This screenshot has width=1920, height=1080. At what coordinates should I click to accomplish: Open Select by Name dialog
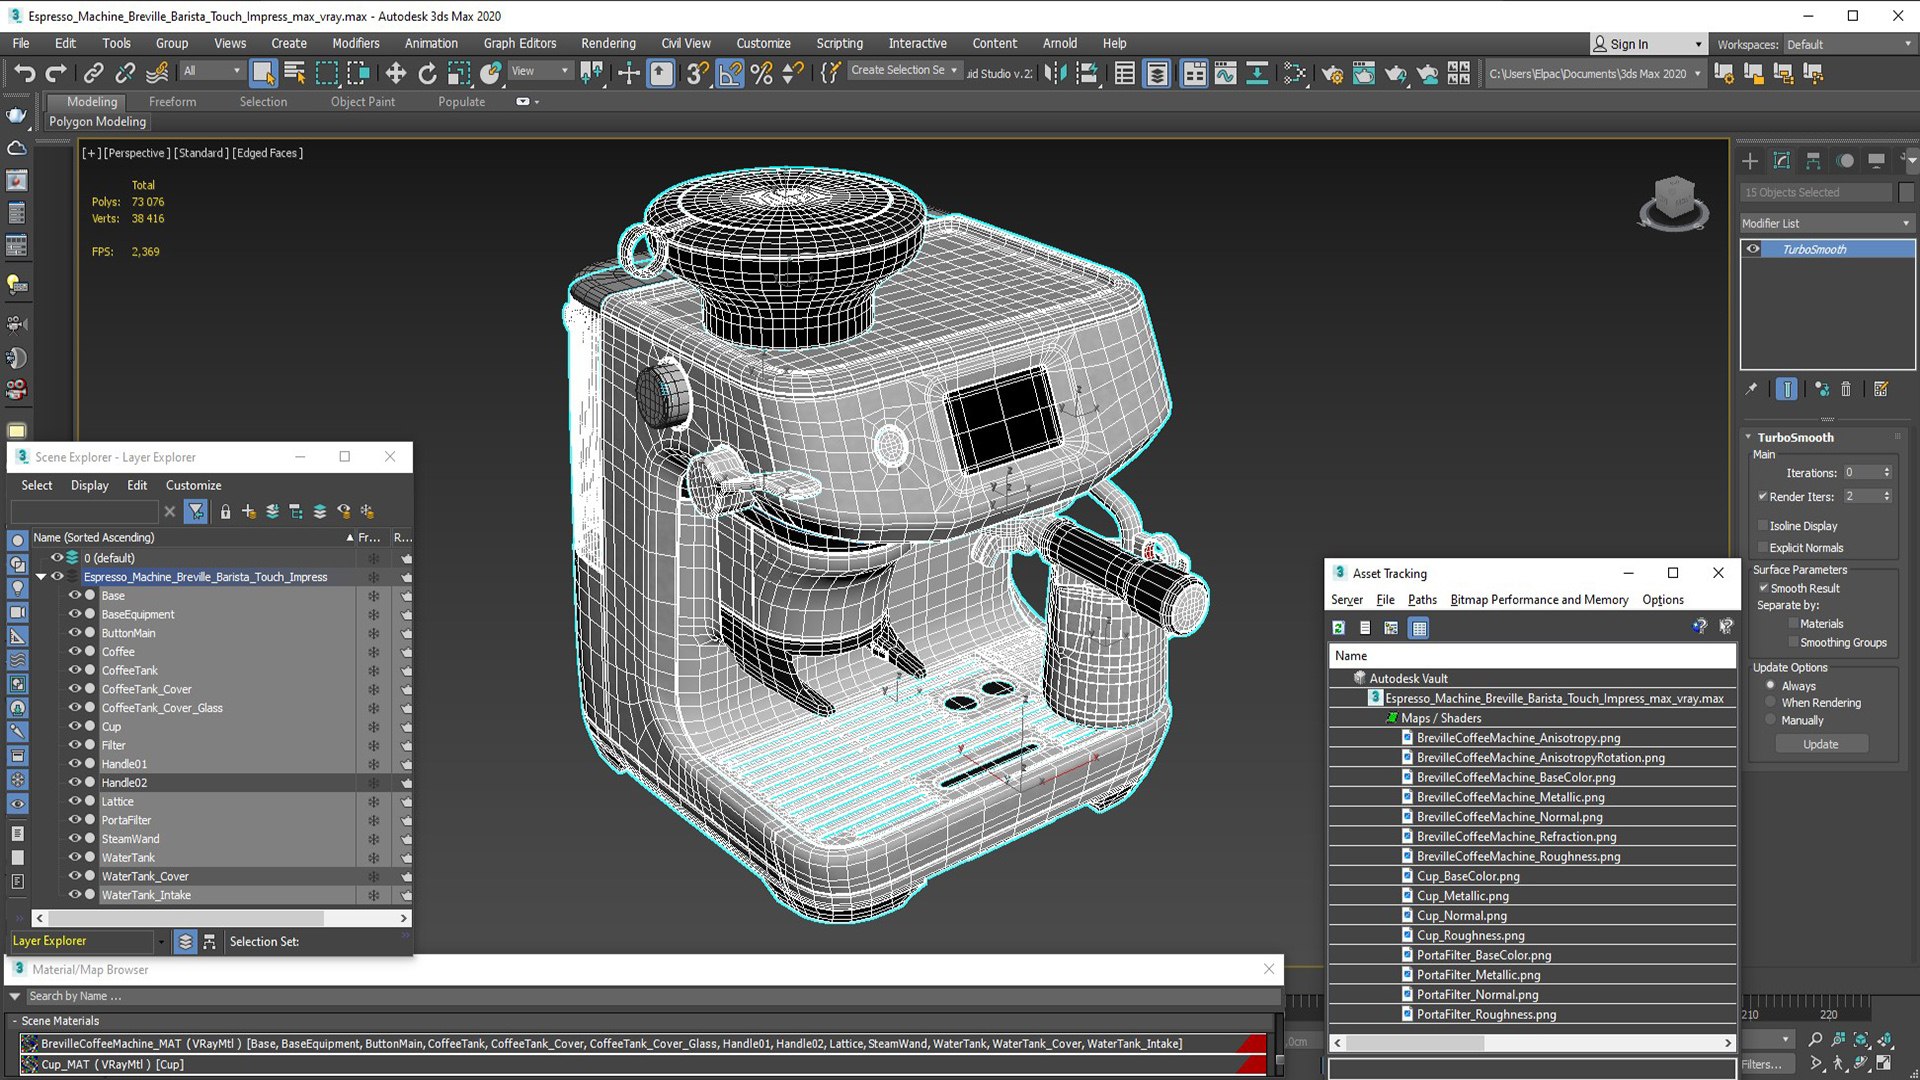(x=295, y=73)
